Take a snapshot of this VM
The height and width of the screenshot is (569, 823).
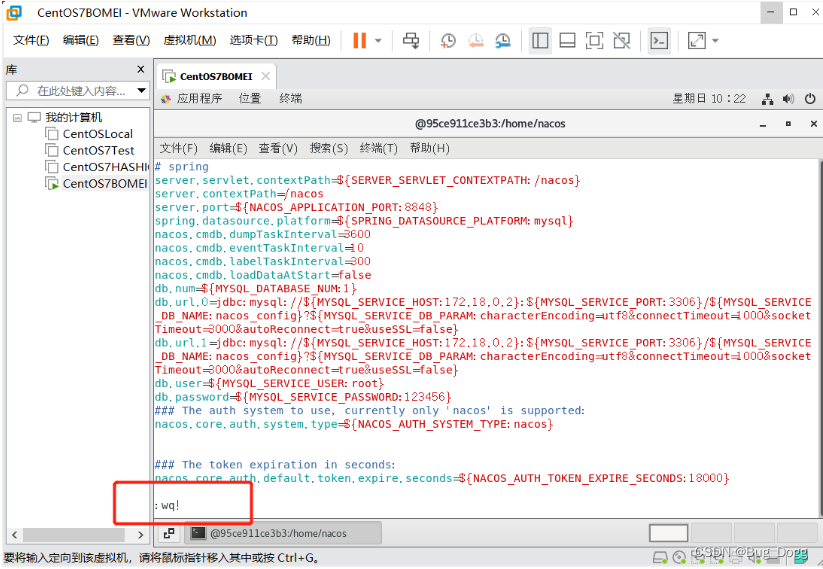[448, 40]
